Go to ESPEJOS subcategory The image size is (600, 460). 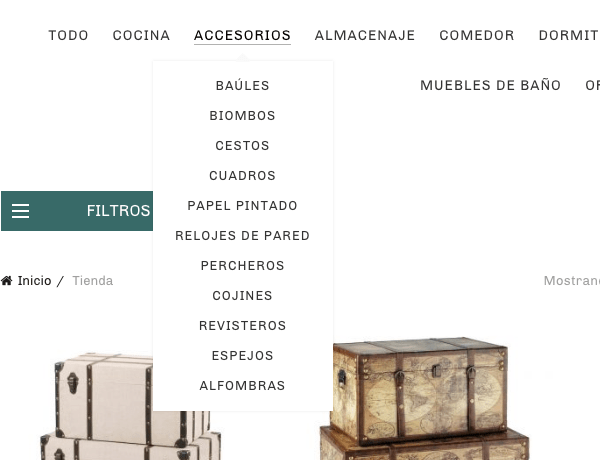(x=243, y=356)
